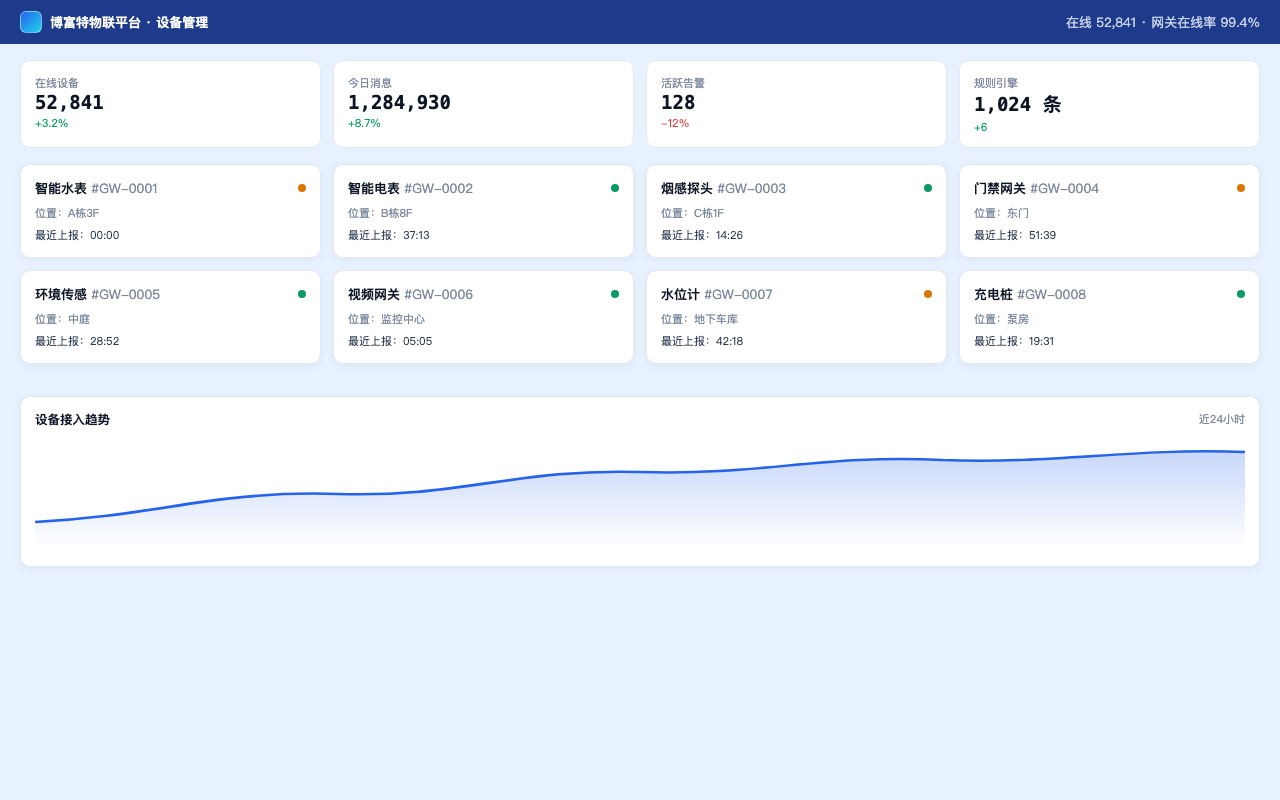Click status dot on 环境传感 card
Image resolution: width=1280 pixels, height=800 pixels.
coord(302,294)
